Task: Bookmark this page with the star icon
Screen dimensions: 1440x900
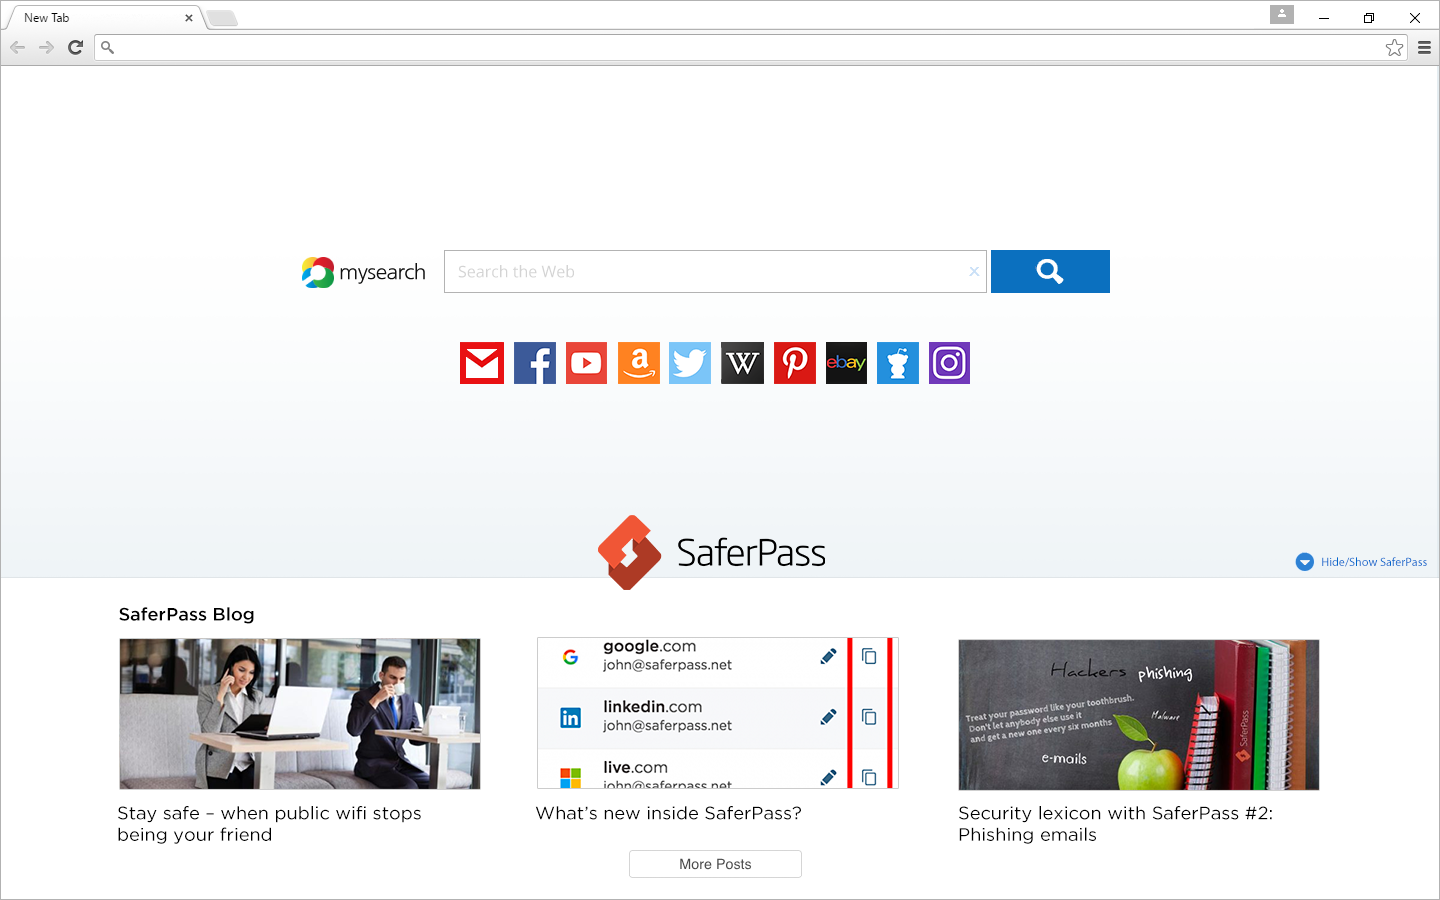Action: (1394, 47)
